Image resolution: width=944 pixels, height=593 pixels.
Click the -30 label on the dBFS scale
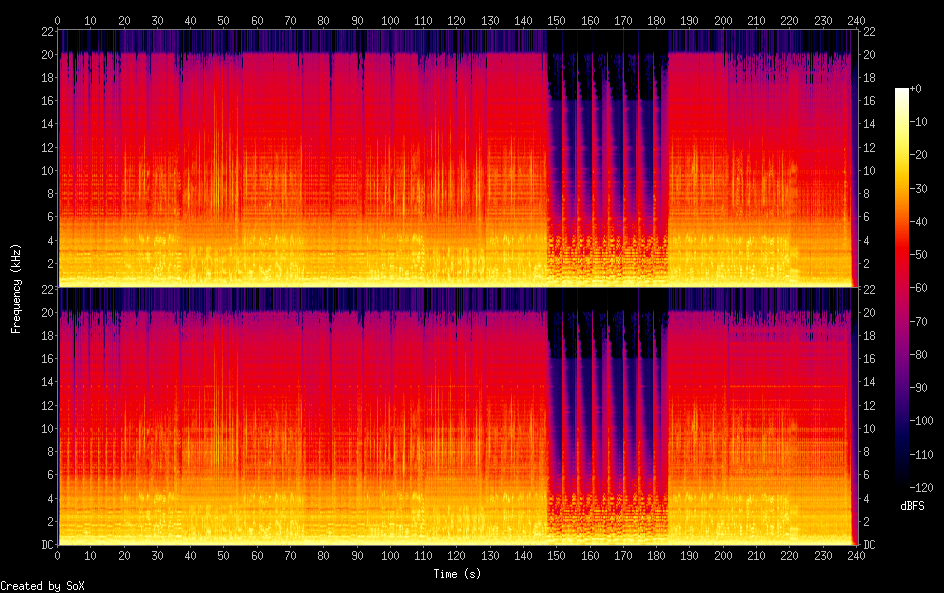tap(924, 190)
